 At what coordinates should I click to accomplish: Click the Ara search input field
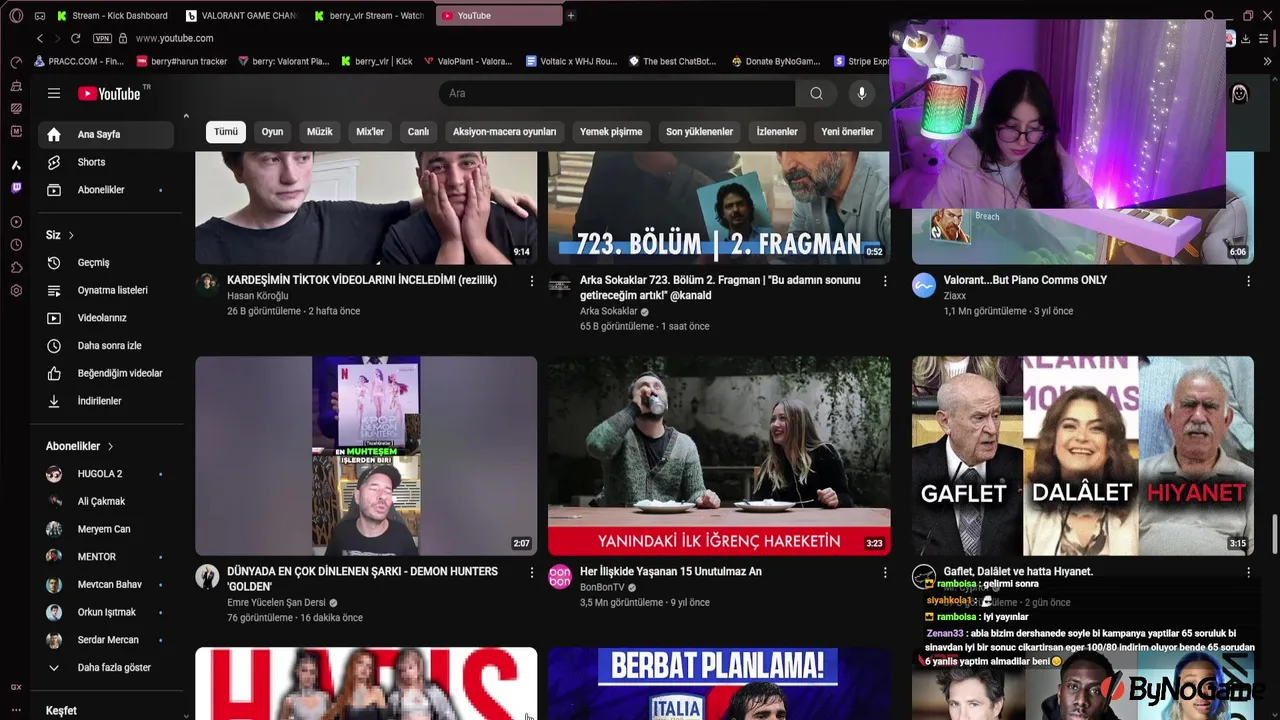(x=617, y=93)
